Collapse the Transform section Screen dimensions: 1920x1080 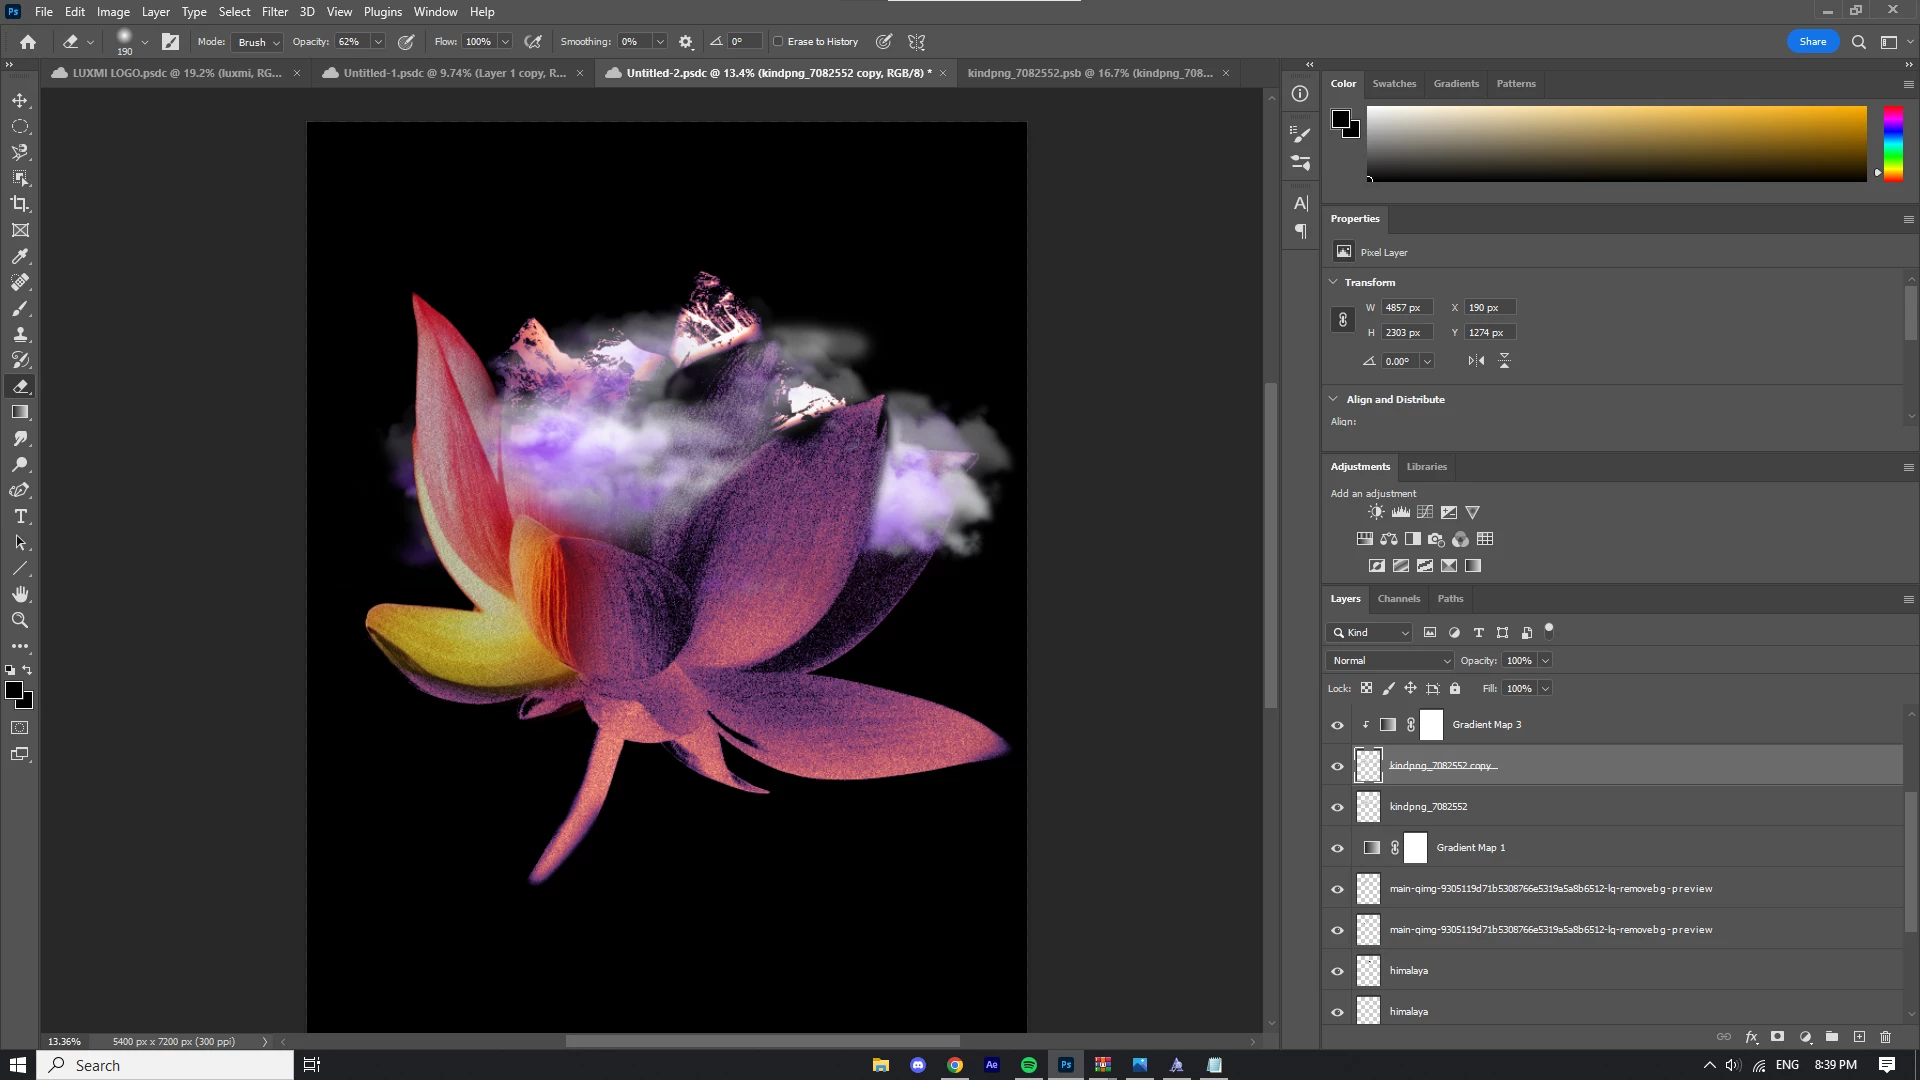pyautogui.click(x=1333, y=282)
